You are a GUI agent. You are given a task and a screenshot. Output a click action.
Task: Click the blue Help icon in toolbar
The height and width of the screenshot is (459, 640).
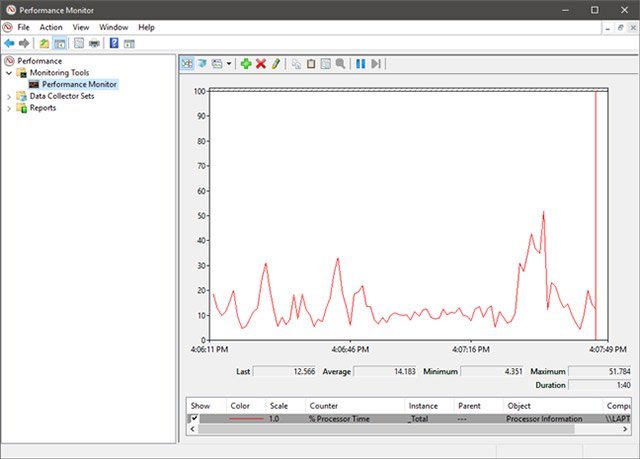click(114, 43)
